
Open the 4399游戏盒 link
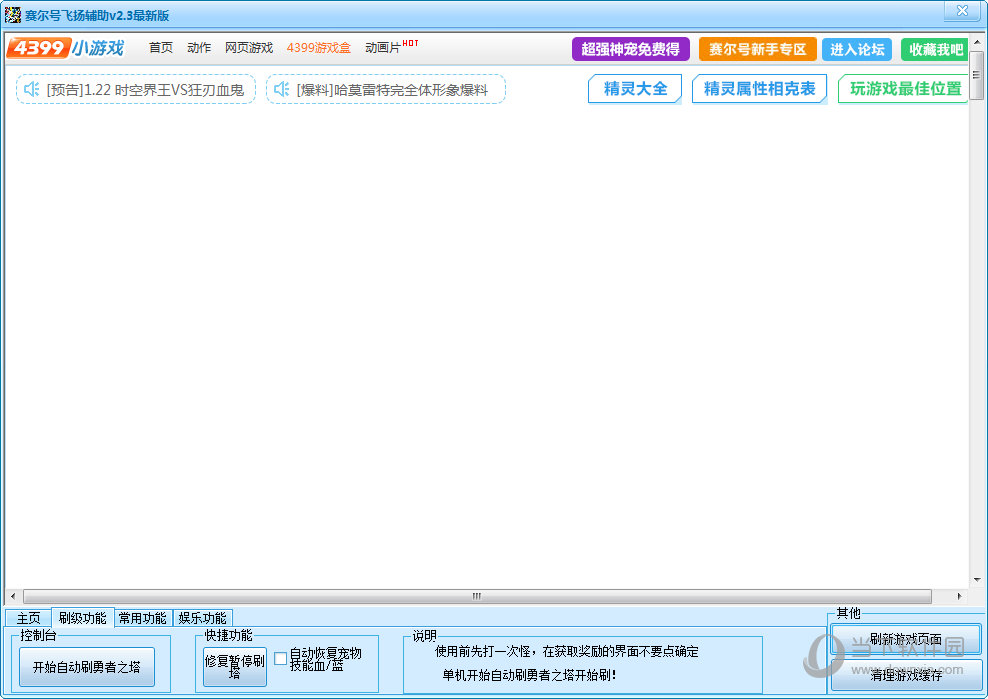coord(319,48)
